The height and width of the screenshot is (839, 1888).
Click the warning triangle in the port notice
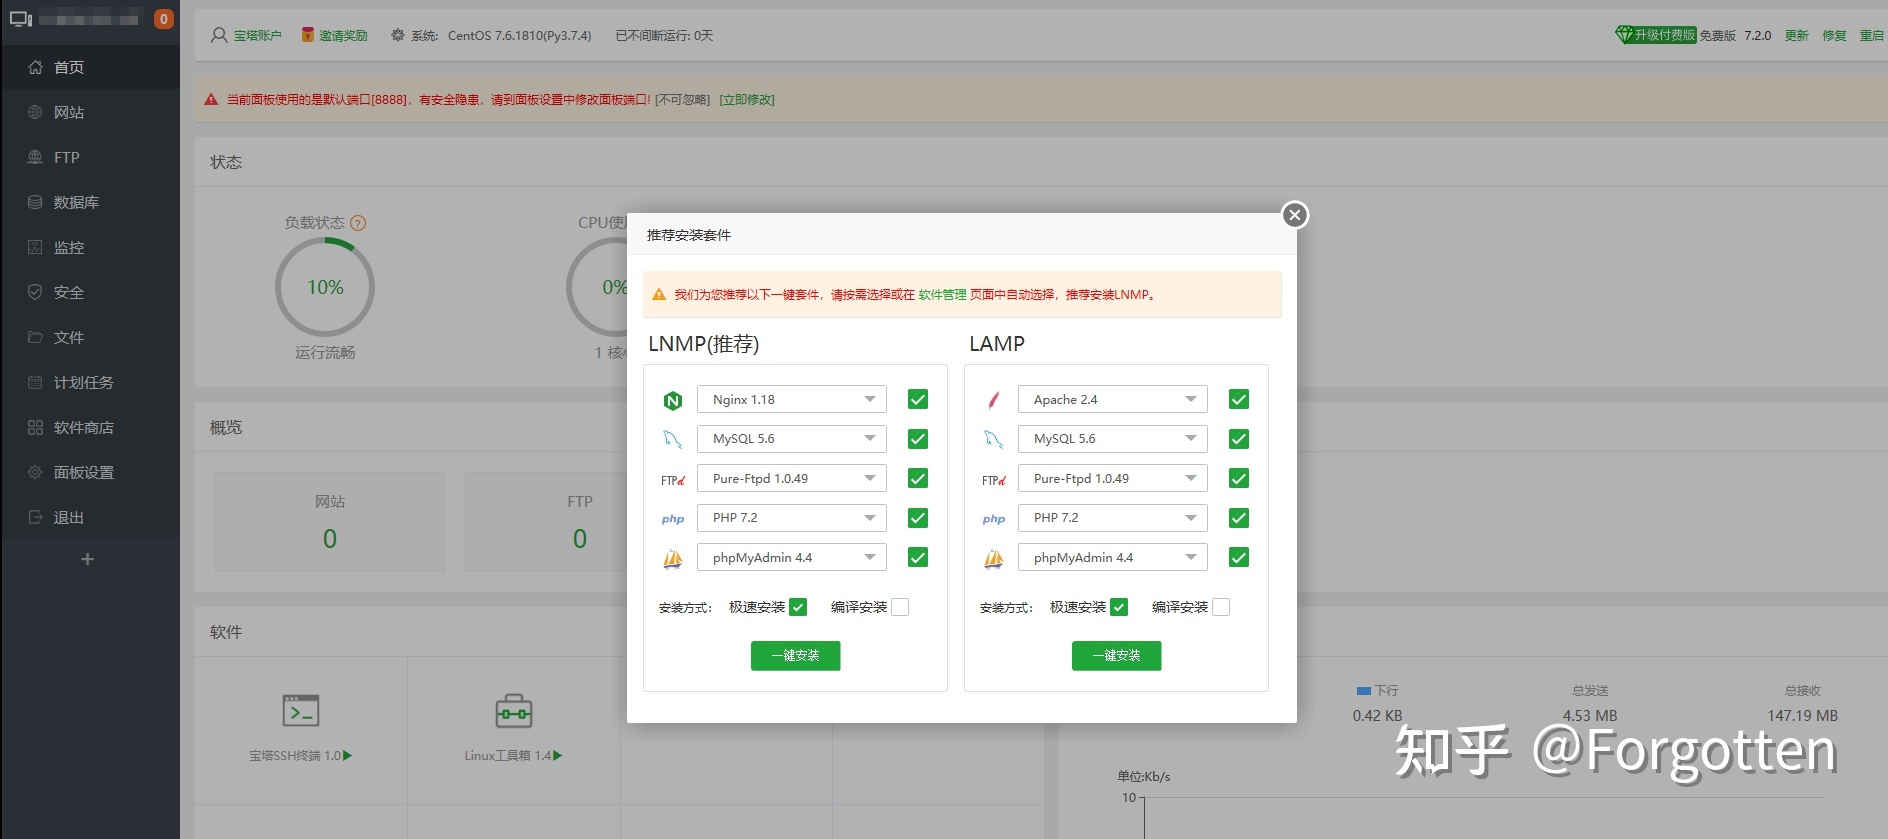(x=211, y=100)
